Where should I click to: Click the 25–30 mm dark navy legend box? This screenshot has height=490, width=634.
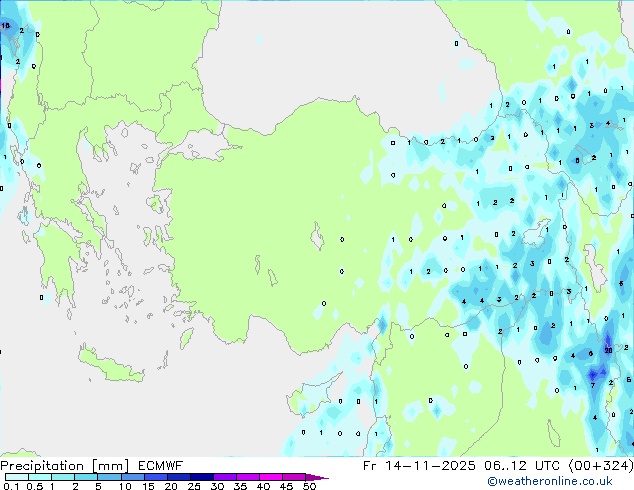click(x=201, y=477)
